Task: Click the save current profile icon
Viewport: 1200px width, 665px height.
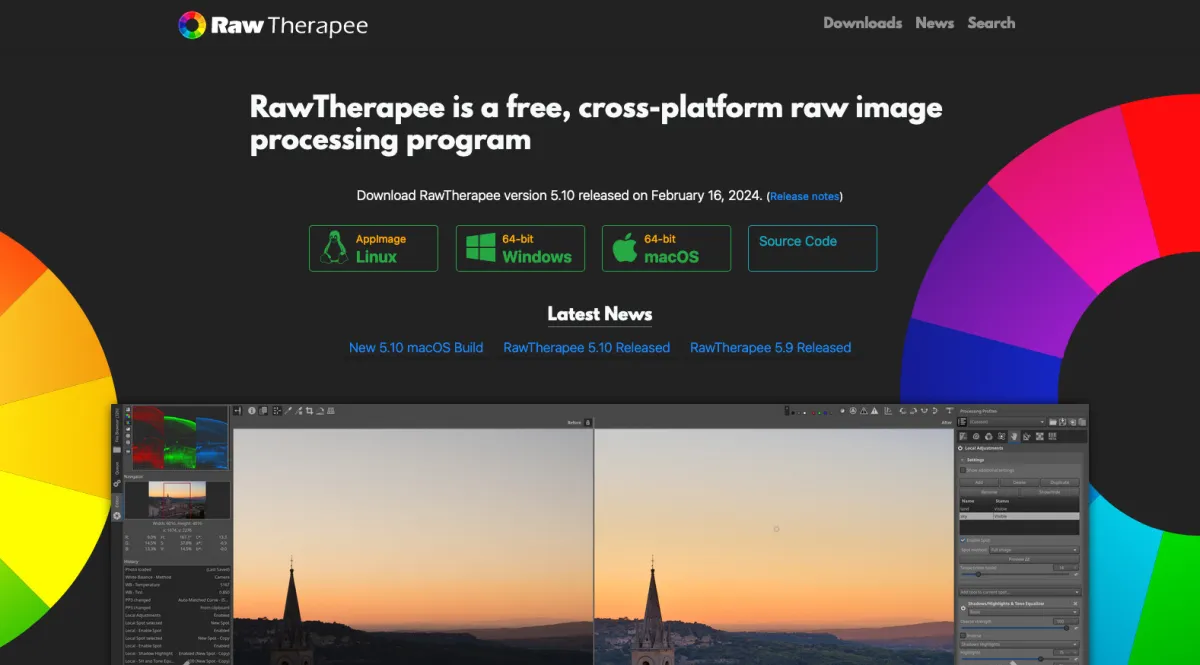Action: tap(1063, 422)
